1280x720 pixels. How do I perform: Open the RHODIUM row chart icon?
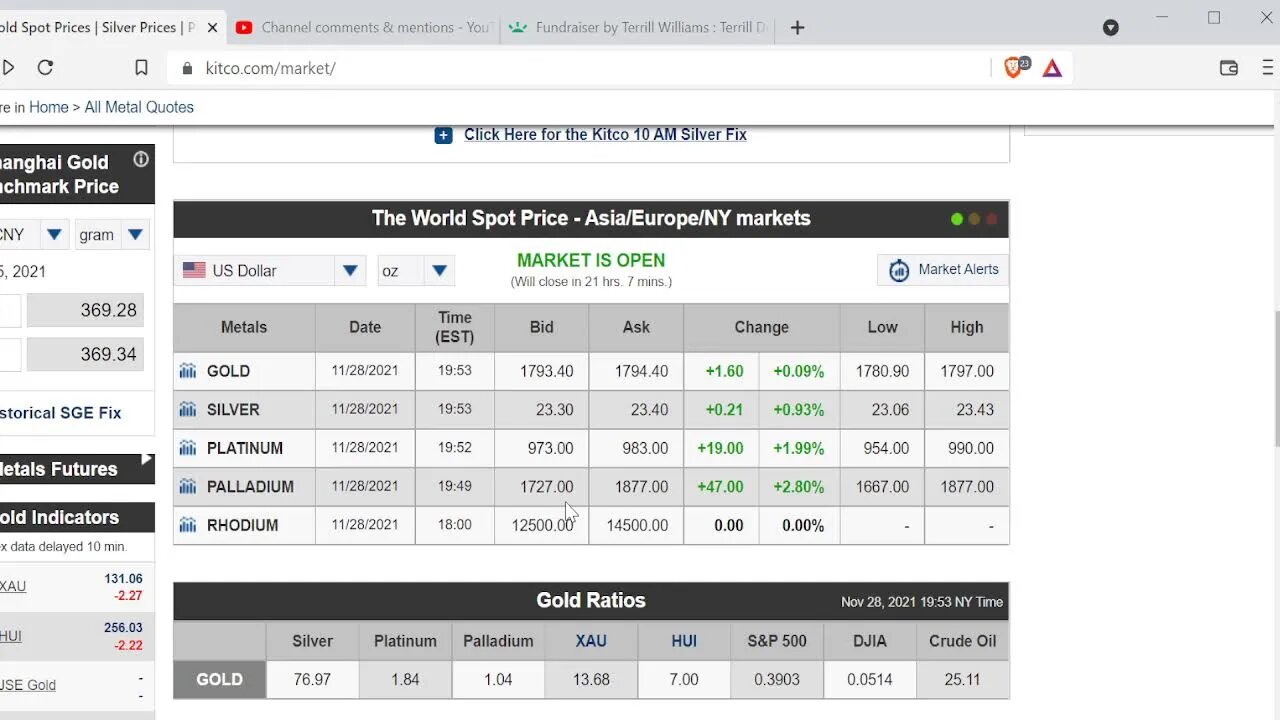click(187, 525)
